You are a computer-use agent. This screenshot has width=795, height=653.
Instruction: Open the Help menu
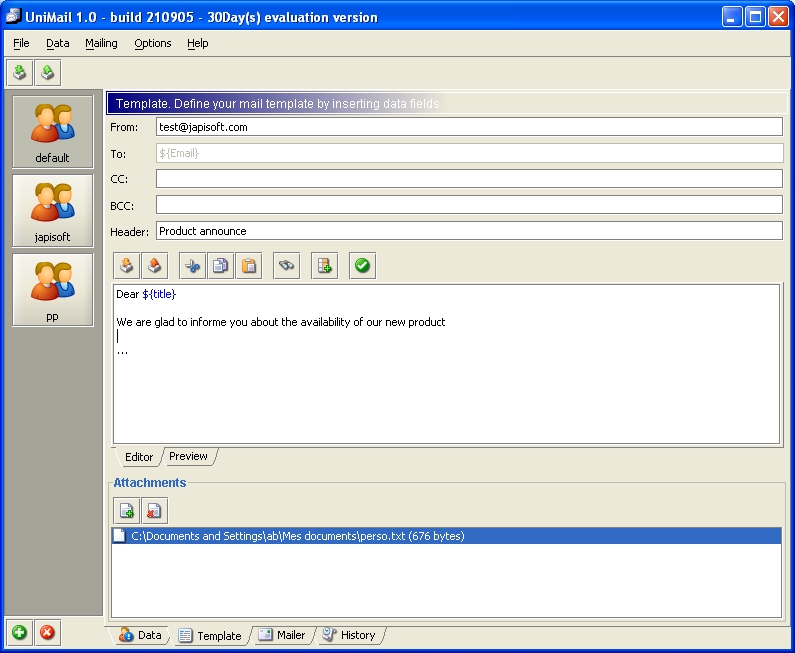(198, 44)
